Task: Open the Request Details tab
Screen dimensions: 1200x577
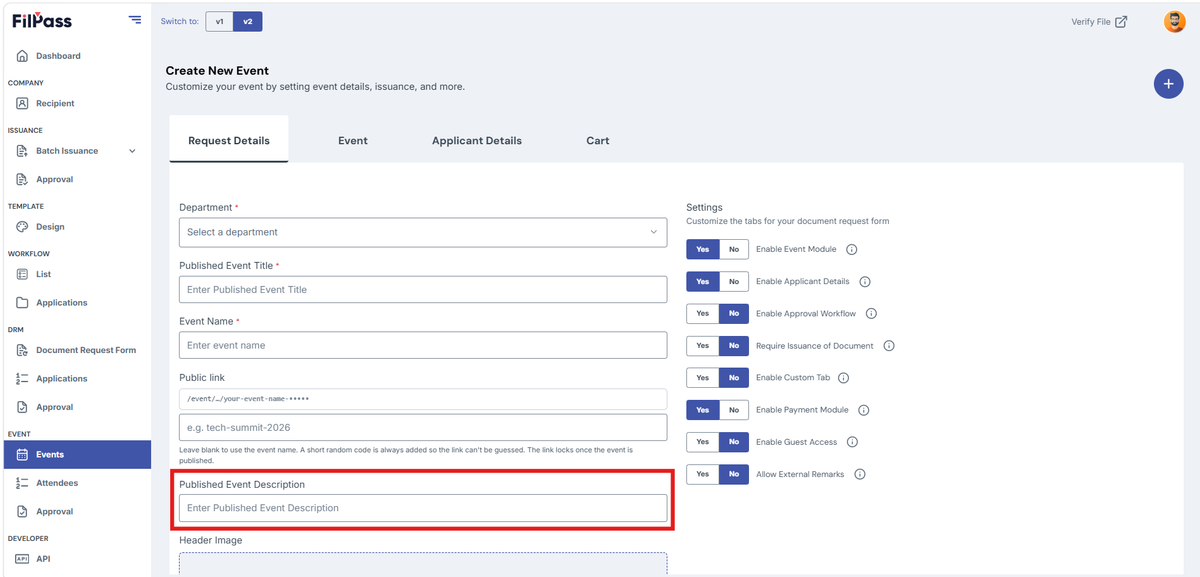Action: (x=229, y=140)
